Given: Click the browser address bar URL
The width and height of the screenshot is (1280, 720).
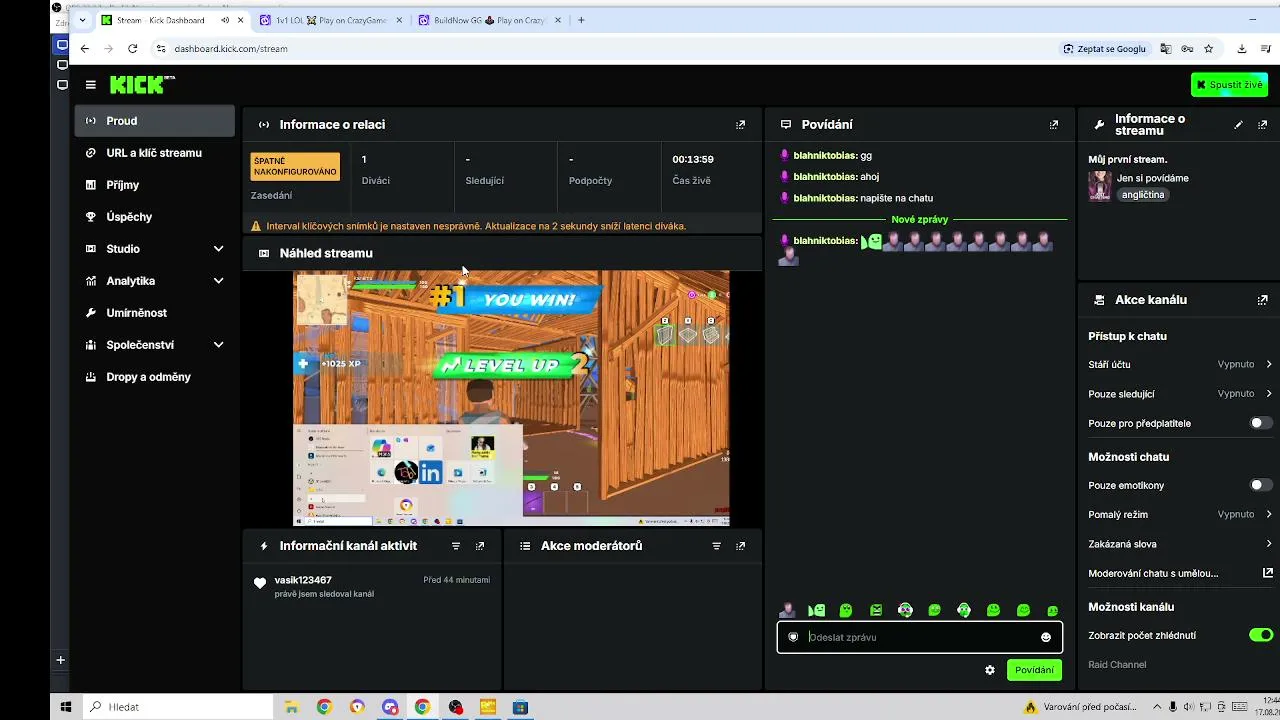Looking at the screenshot, I should (x=231, y=48).
